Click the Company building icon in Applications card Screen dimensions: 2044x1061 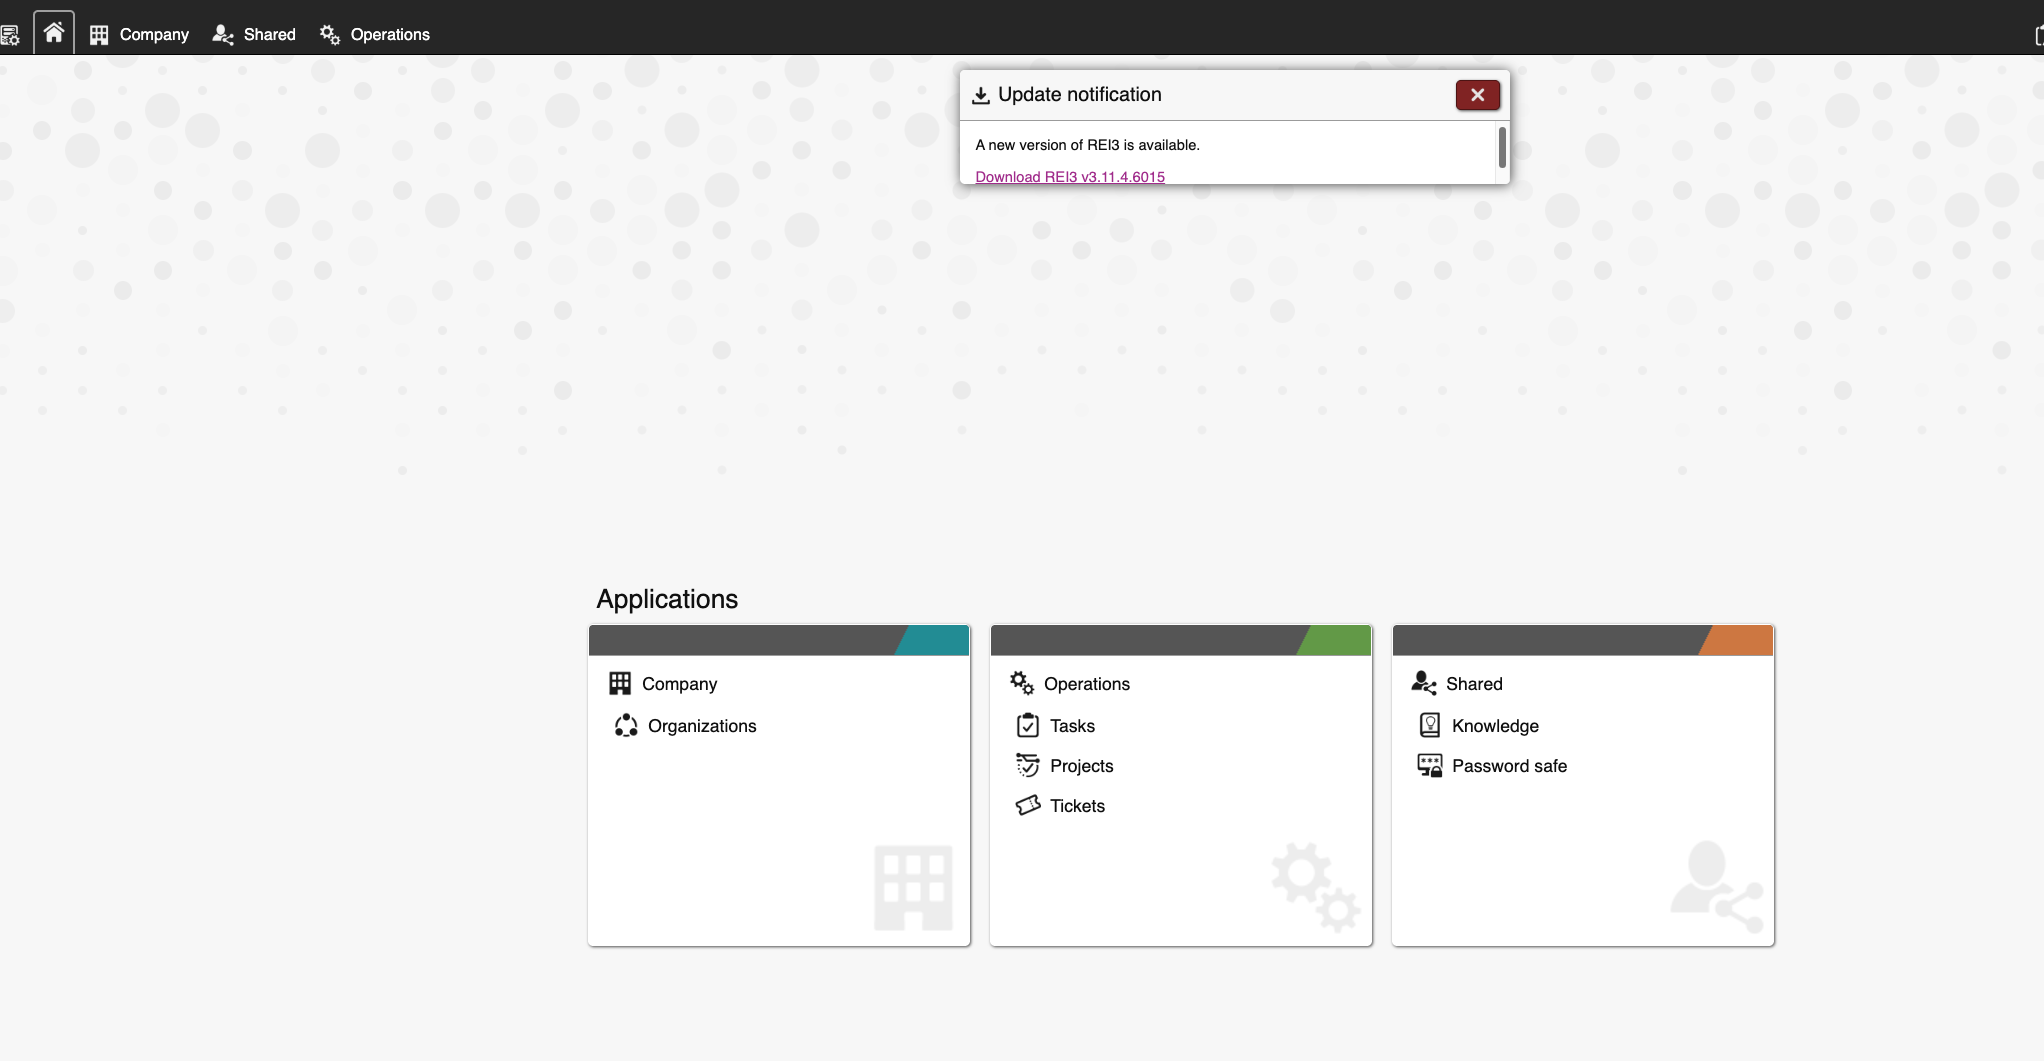(620, 683)
